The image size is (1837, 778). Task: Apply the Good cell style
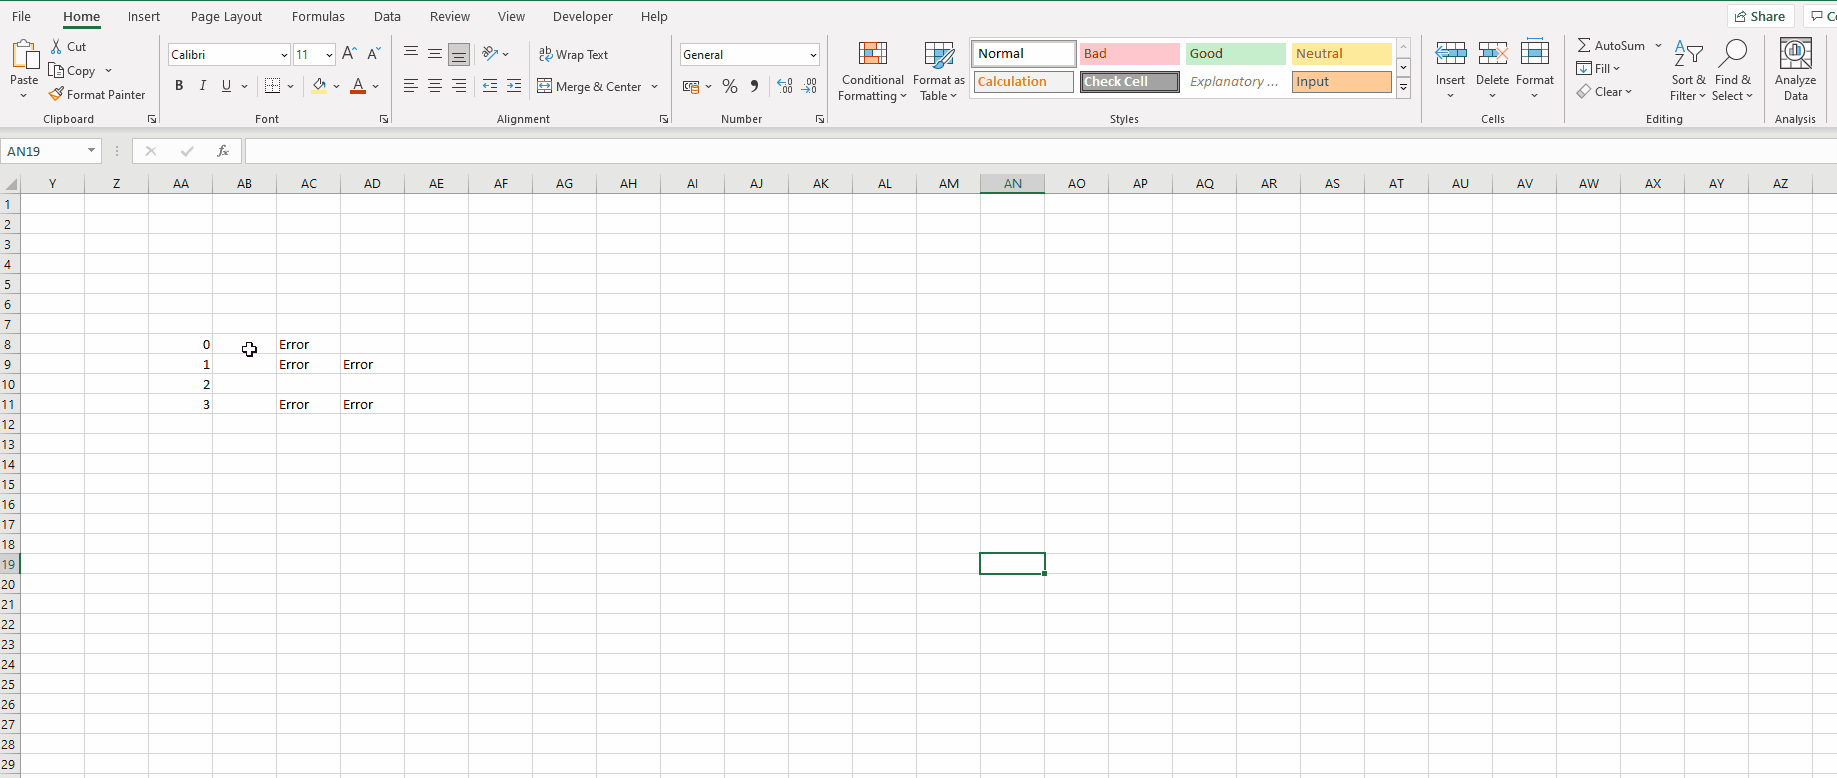coord(1235,54)
